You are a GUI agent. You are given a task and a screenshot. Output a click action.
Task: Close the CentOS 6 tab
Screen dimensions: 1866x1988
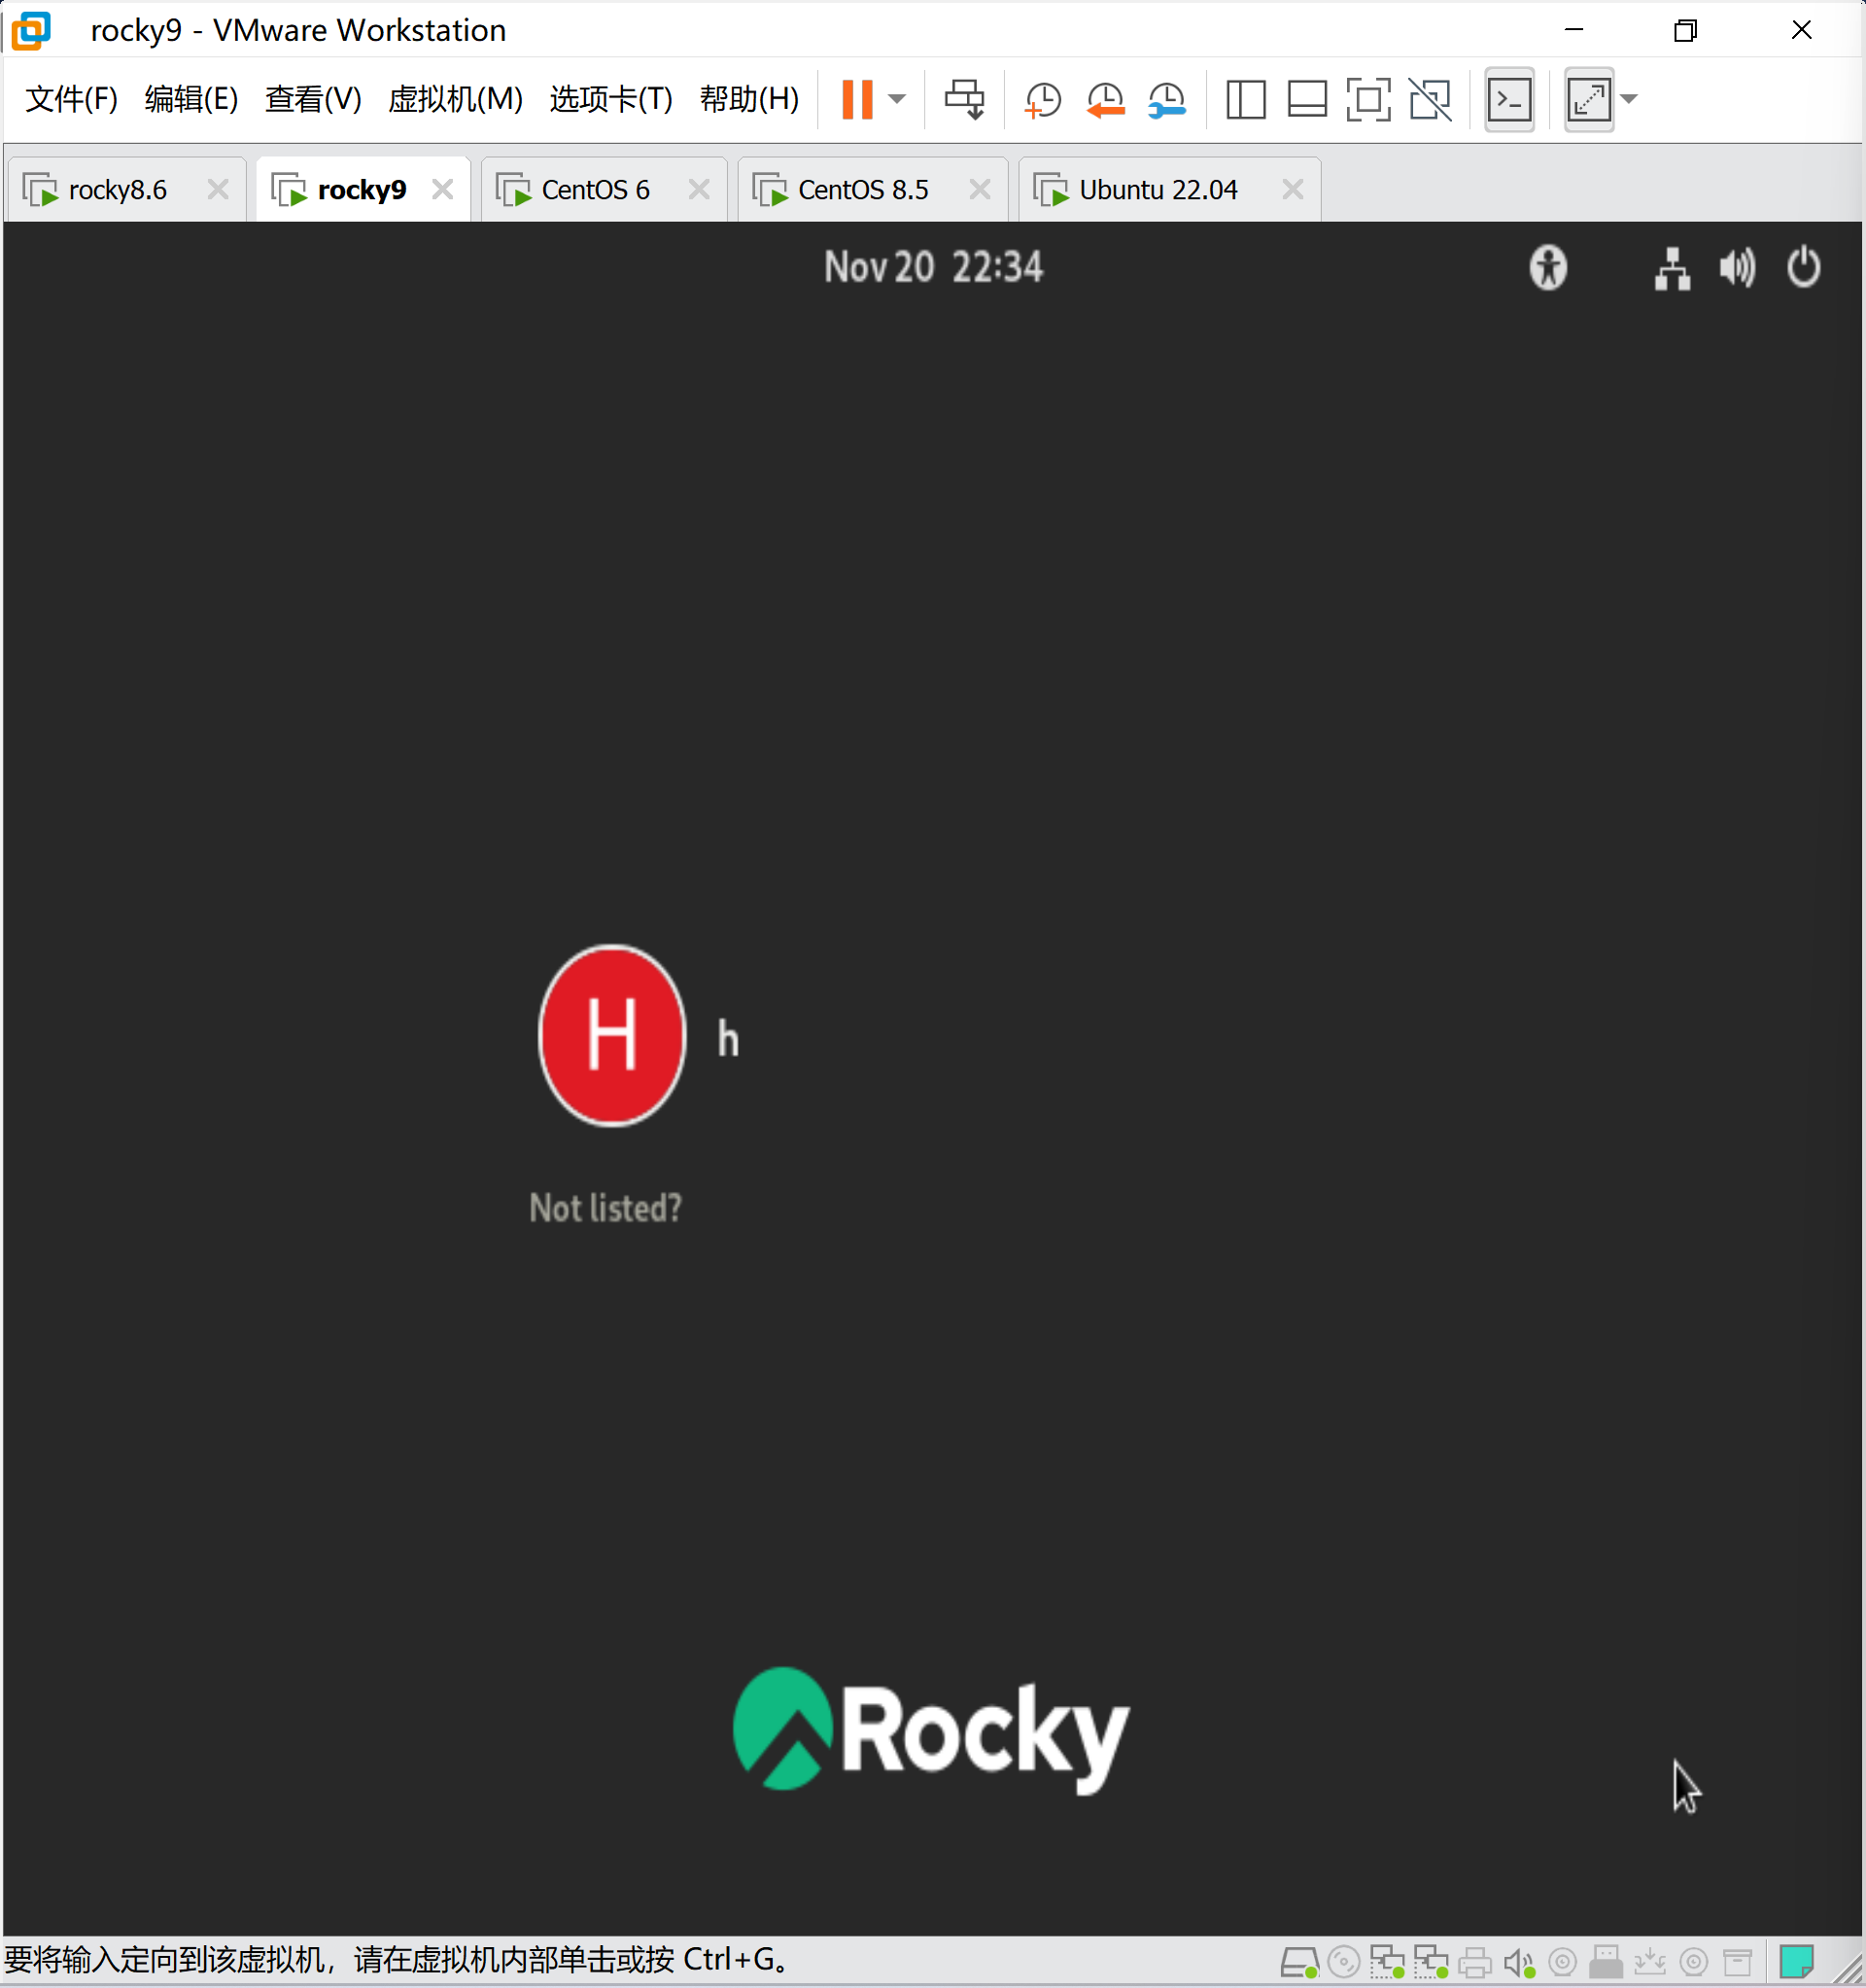(699, 189)
